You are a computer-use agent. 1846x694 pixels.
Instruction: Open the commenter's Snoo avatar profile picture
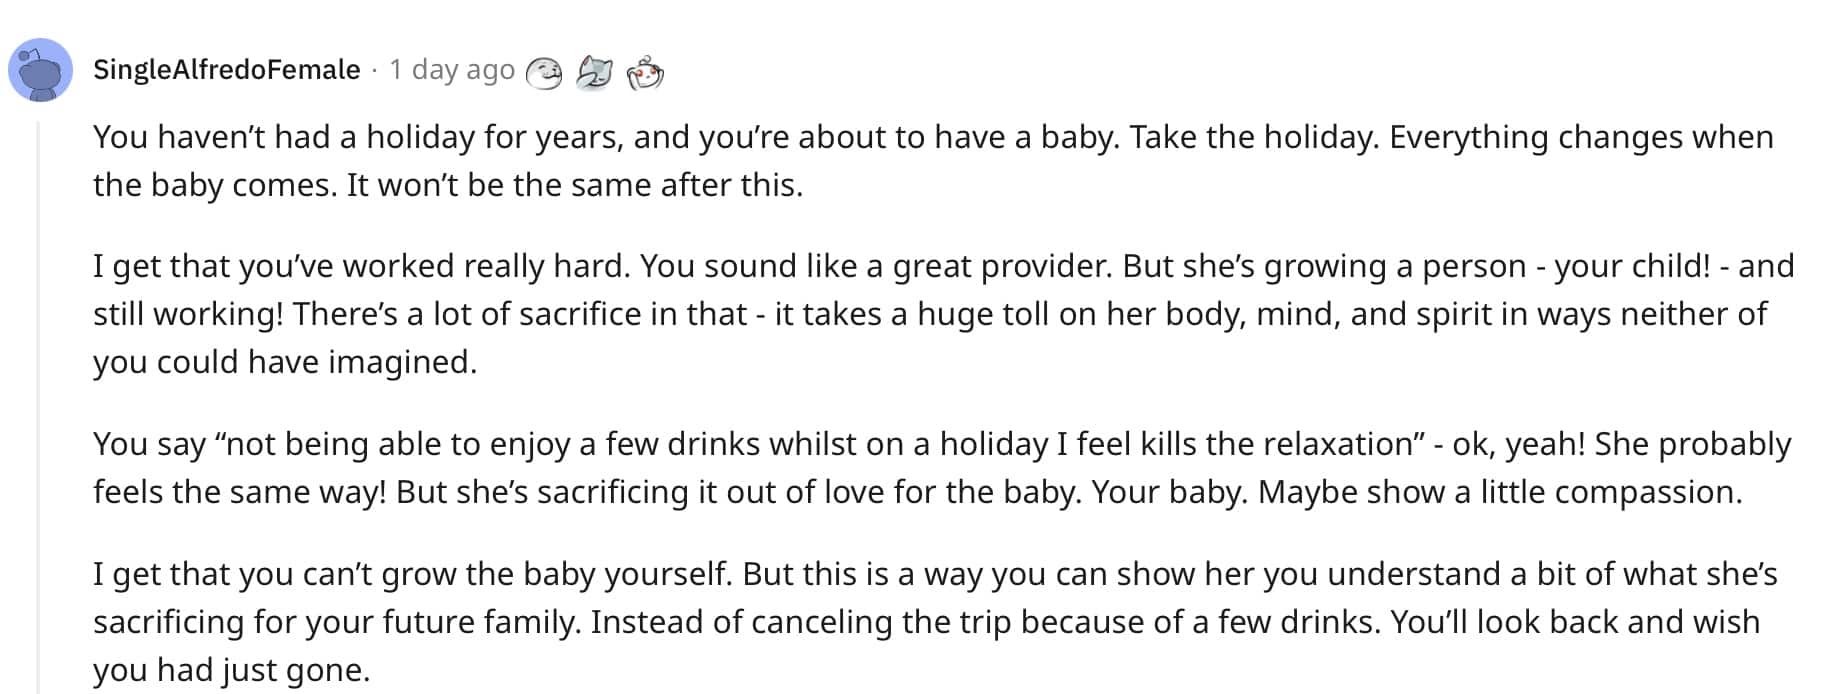(40, 70)
